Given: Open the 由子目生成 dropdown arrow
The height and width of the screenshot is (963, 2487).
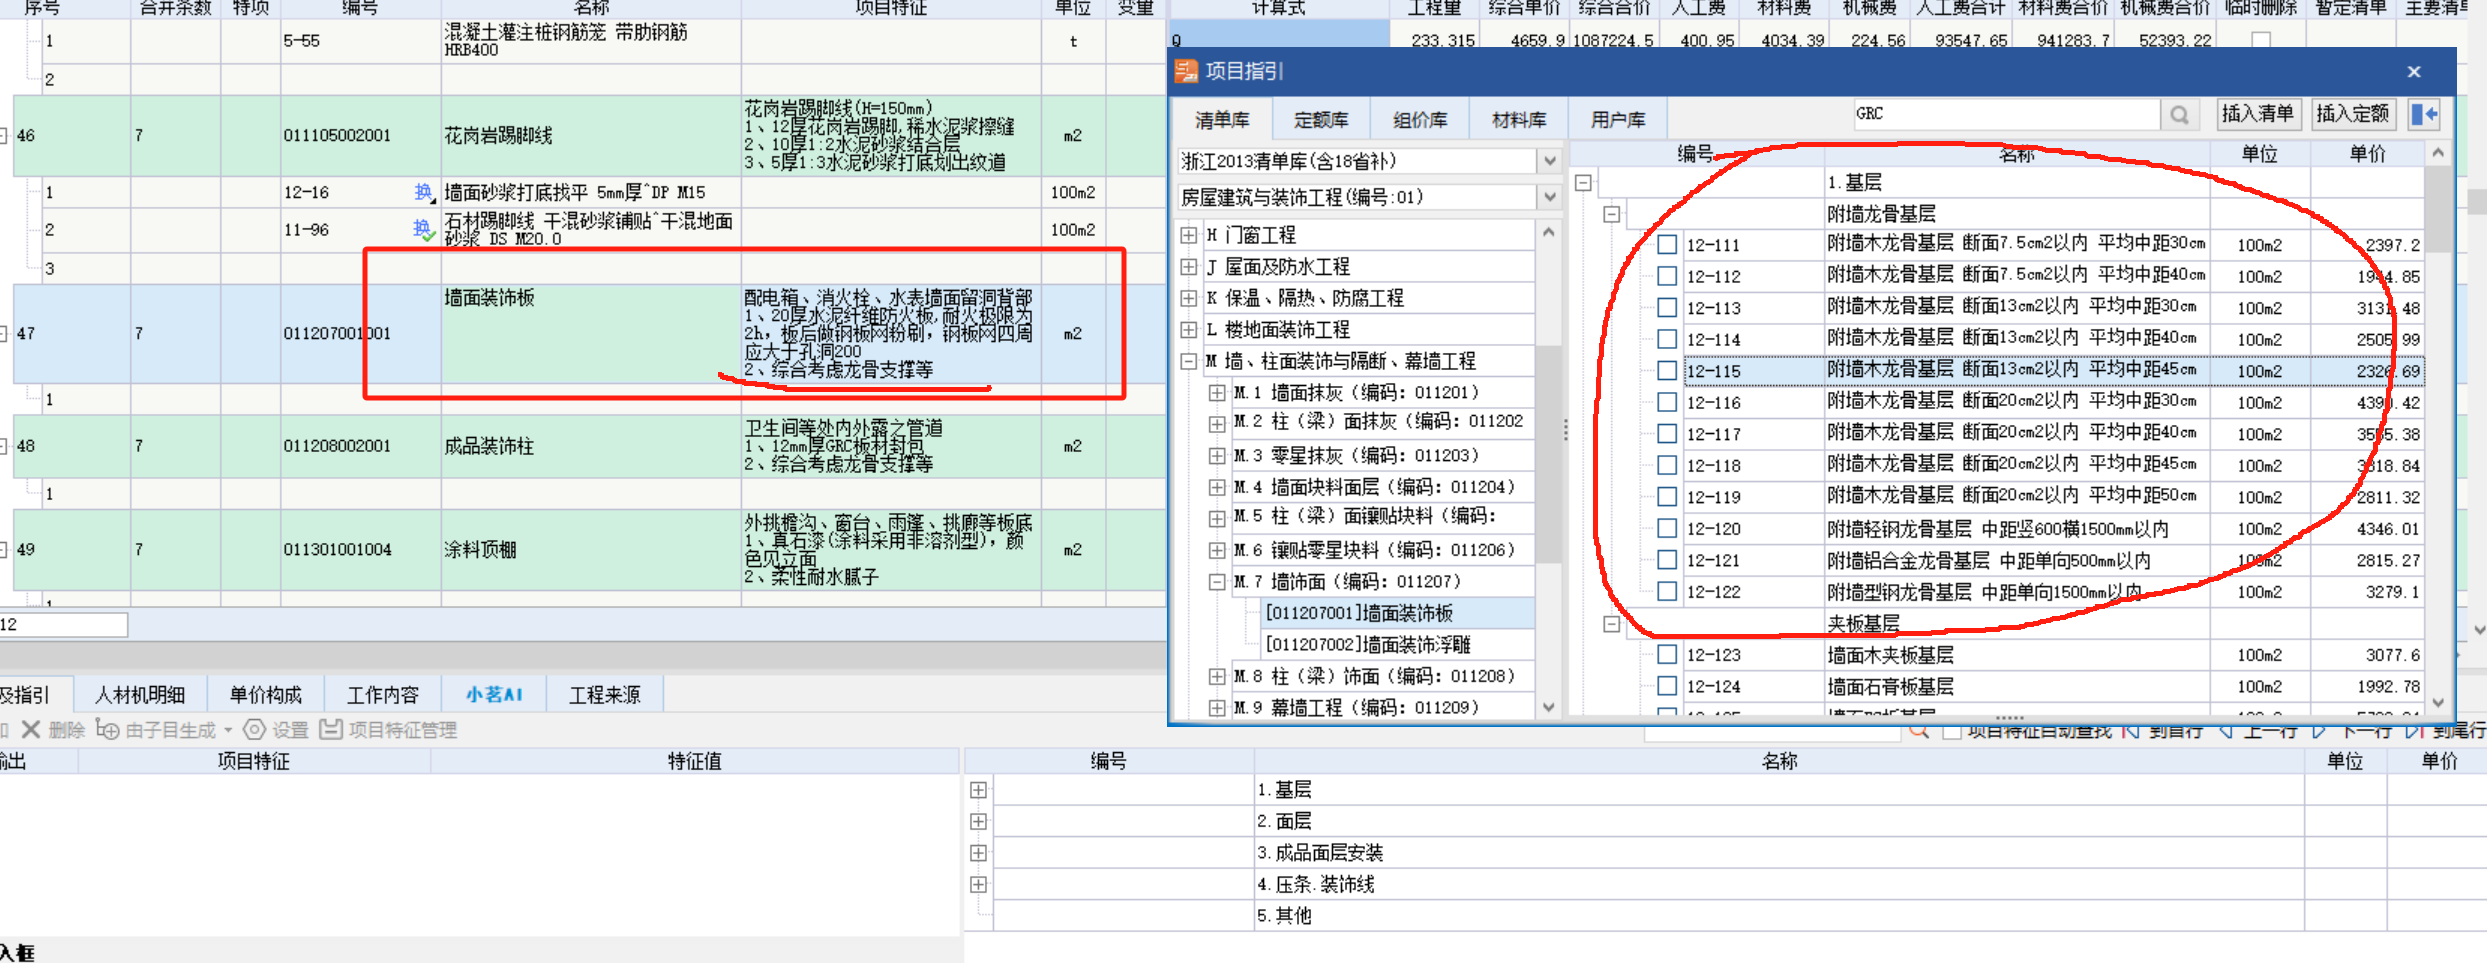Looking at the screenshot, I should pos(228,731).
